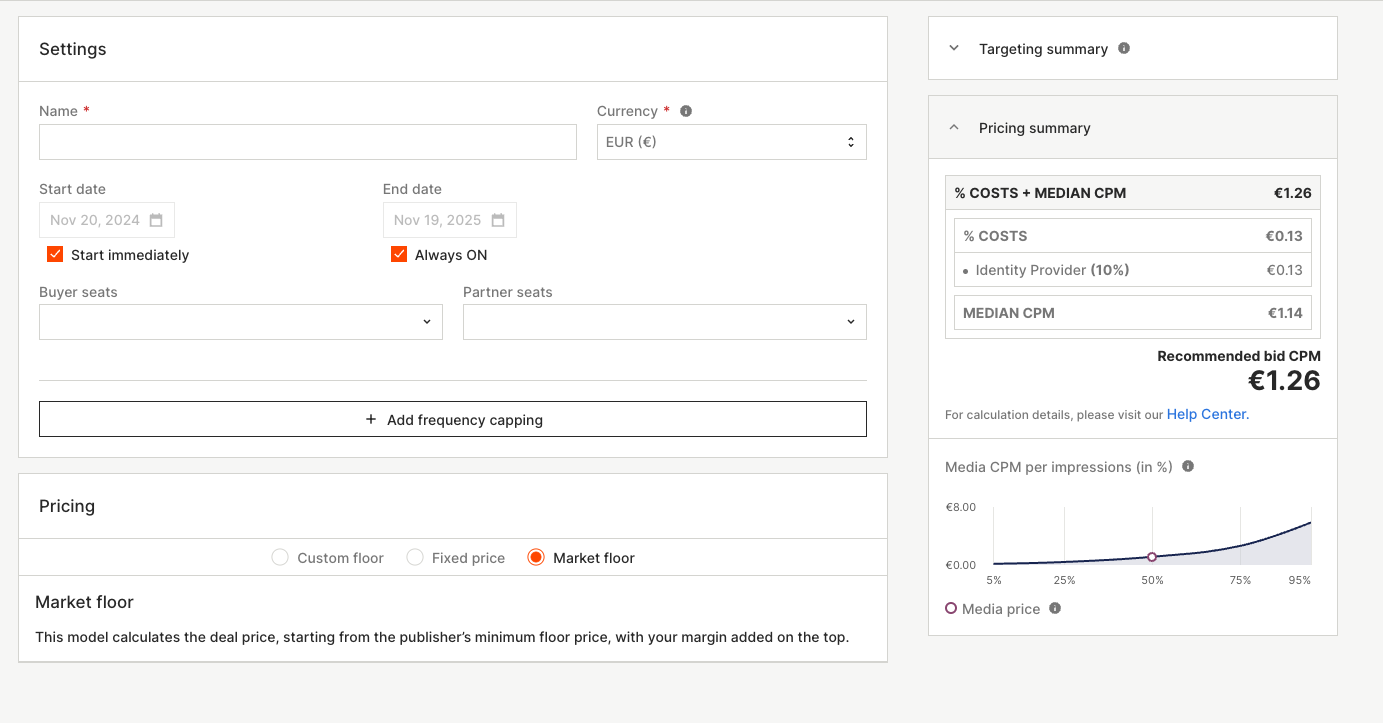Select the Market floor radio button
The width and height of the screenshot is (1383, 723).
[536, 558]
